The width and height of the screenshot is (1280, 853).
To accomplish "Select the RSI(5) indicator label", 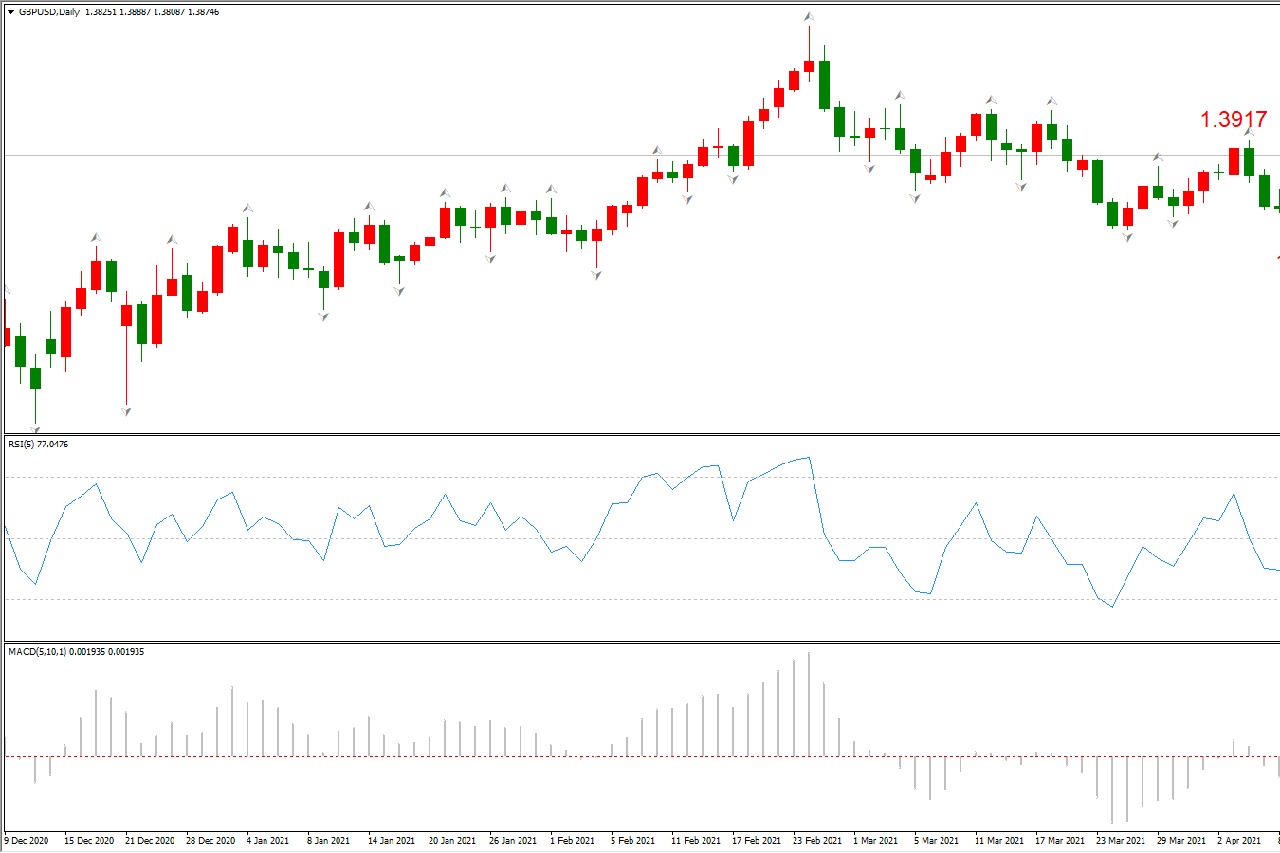I will 36,443.
